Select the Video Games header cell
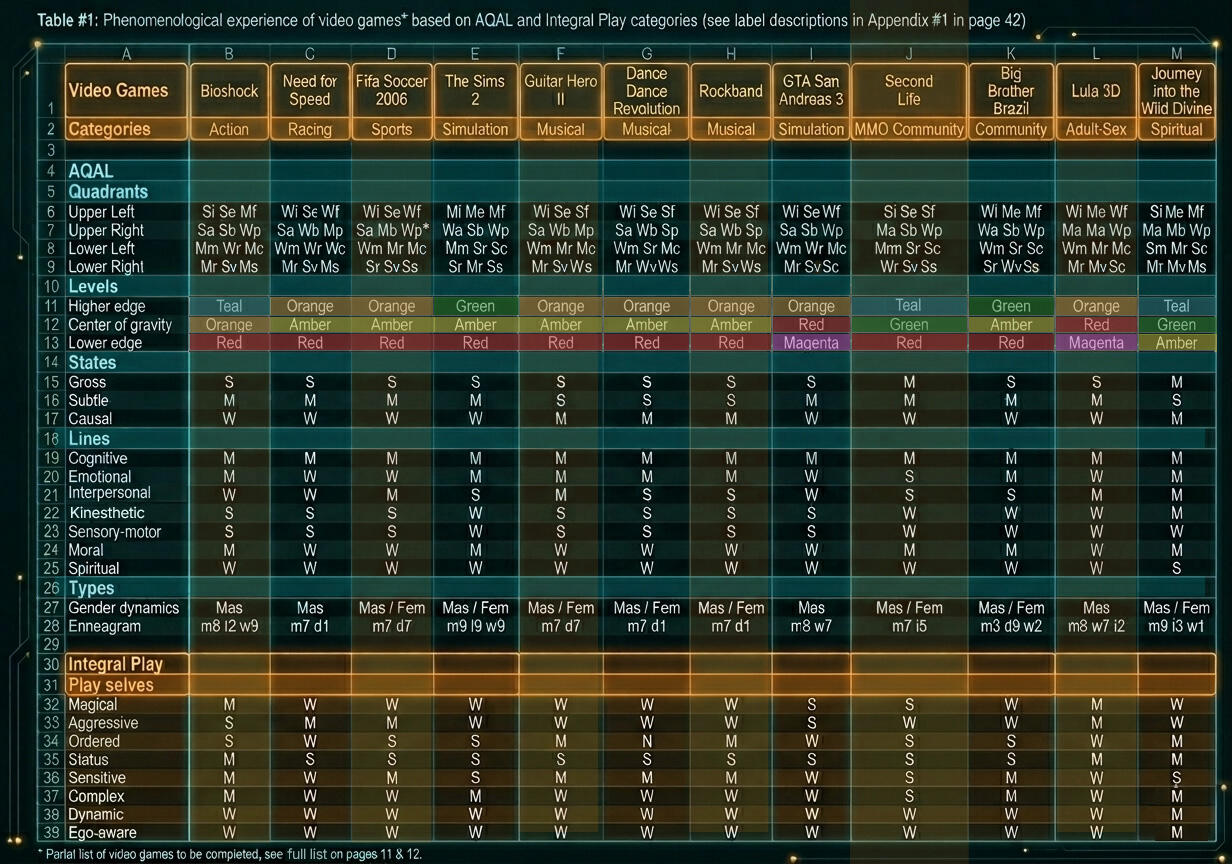 pyautogui.click(x=127, y=90)
